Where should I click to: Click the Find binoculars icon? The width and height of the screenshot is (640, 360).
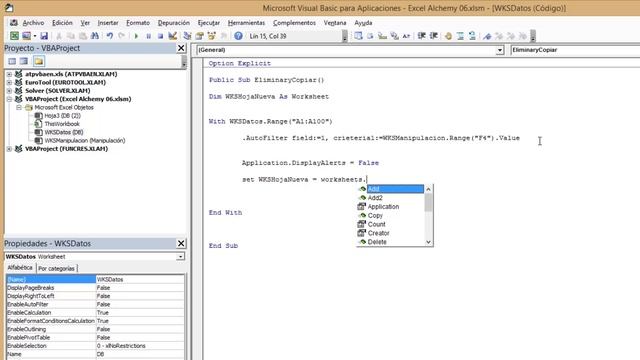[x=95, y=36]
